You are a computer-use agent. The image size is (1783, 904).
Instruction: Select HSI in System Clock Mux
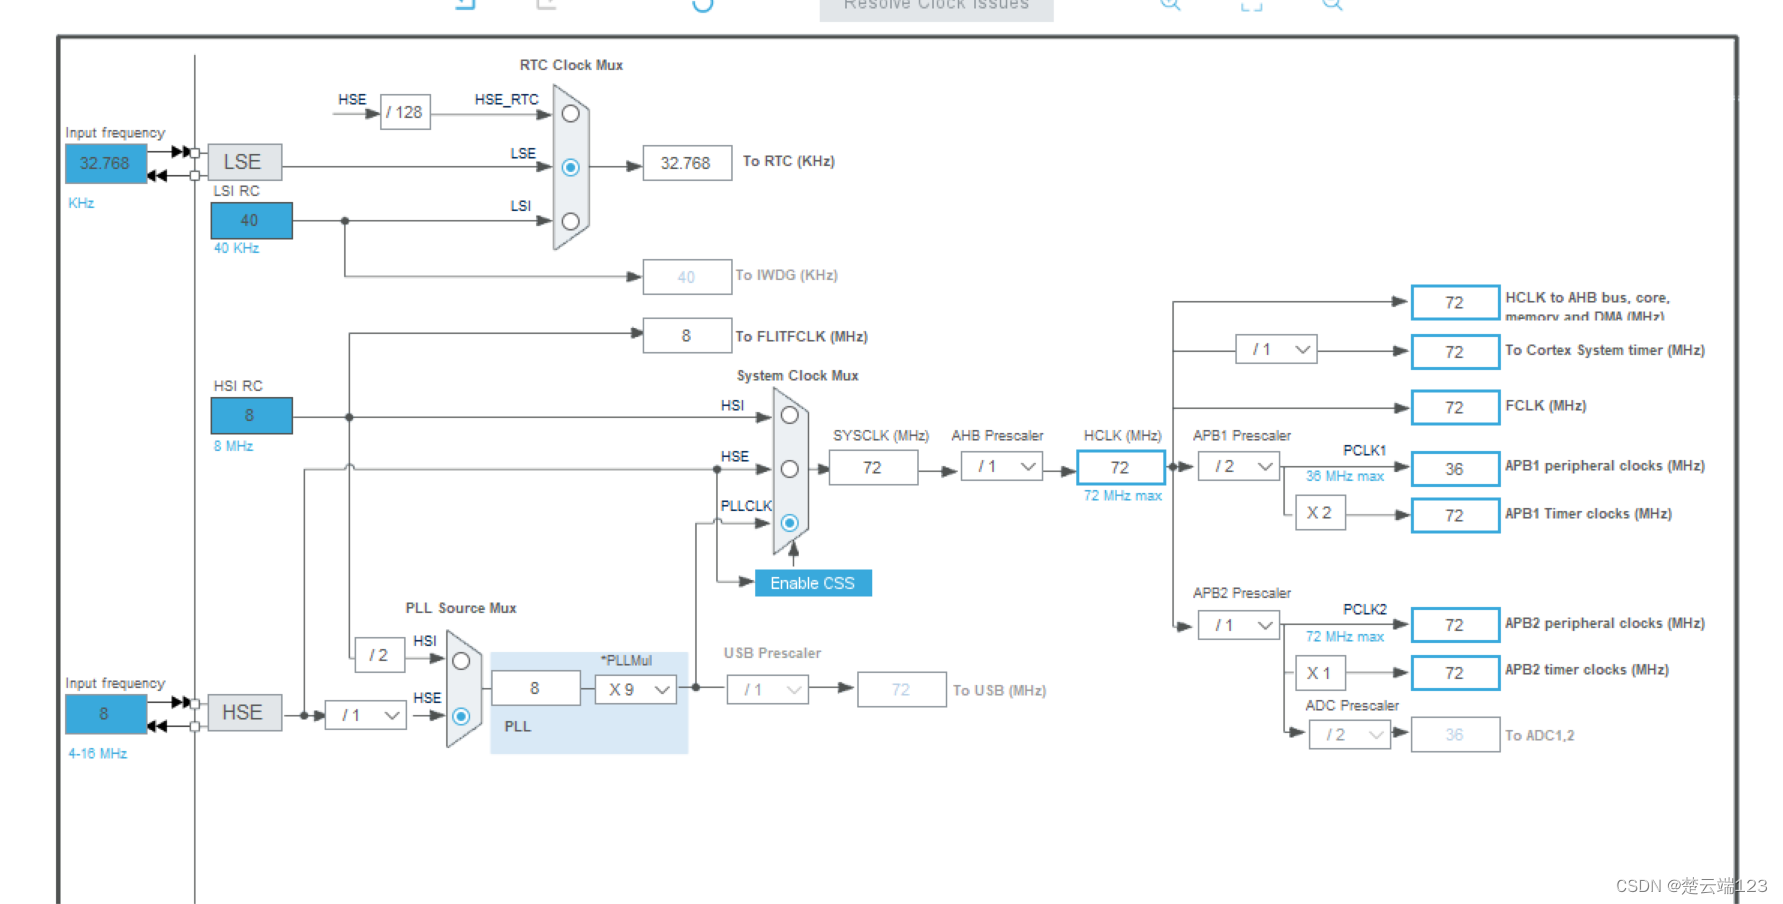789,415
